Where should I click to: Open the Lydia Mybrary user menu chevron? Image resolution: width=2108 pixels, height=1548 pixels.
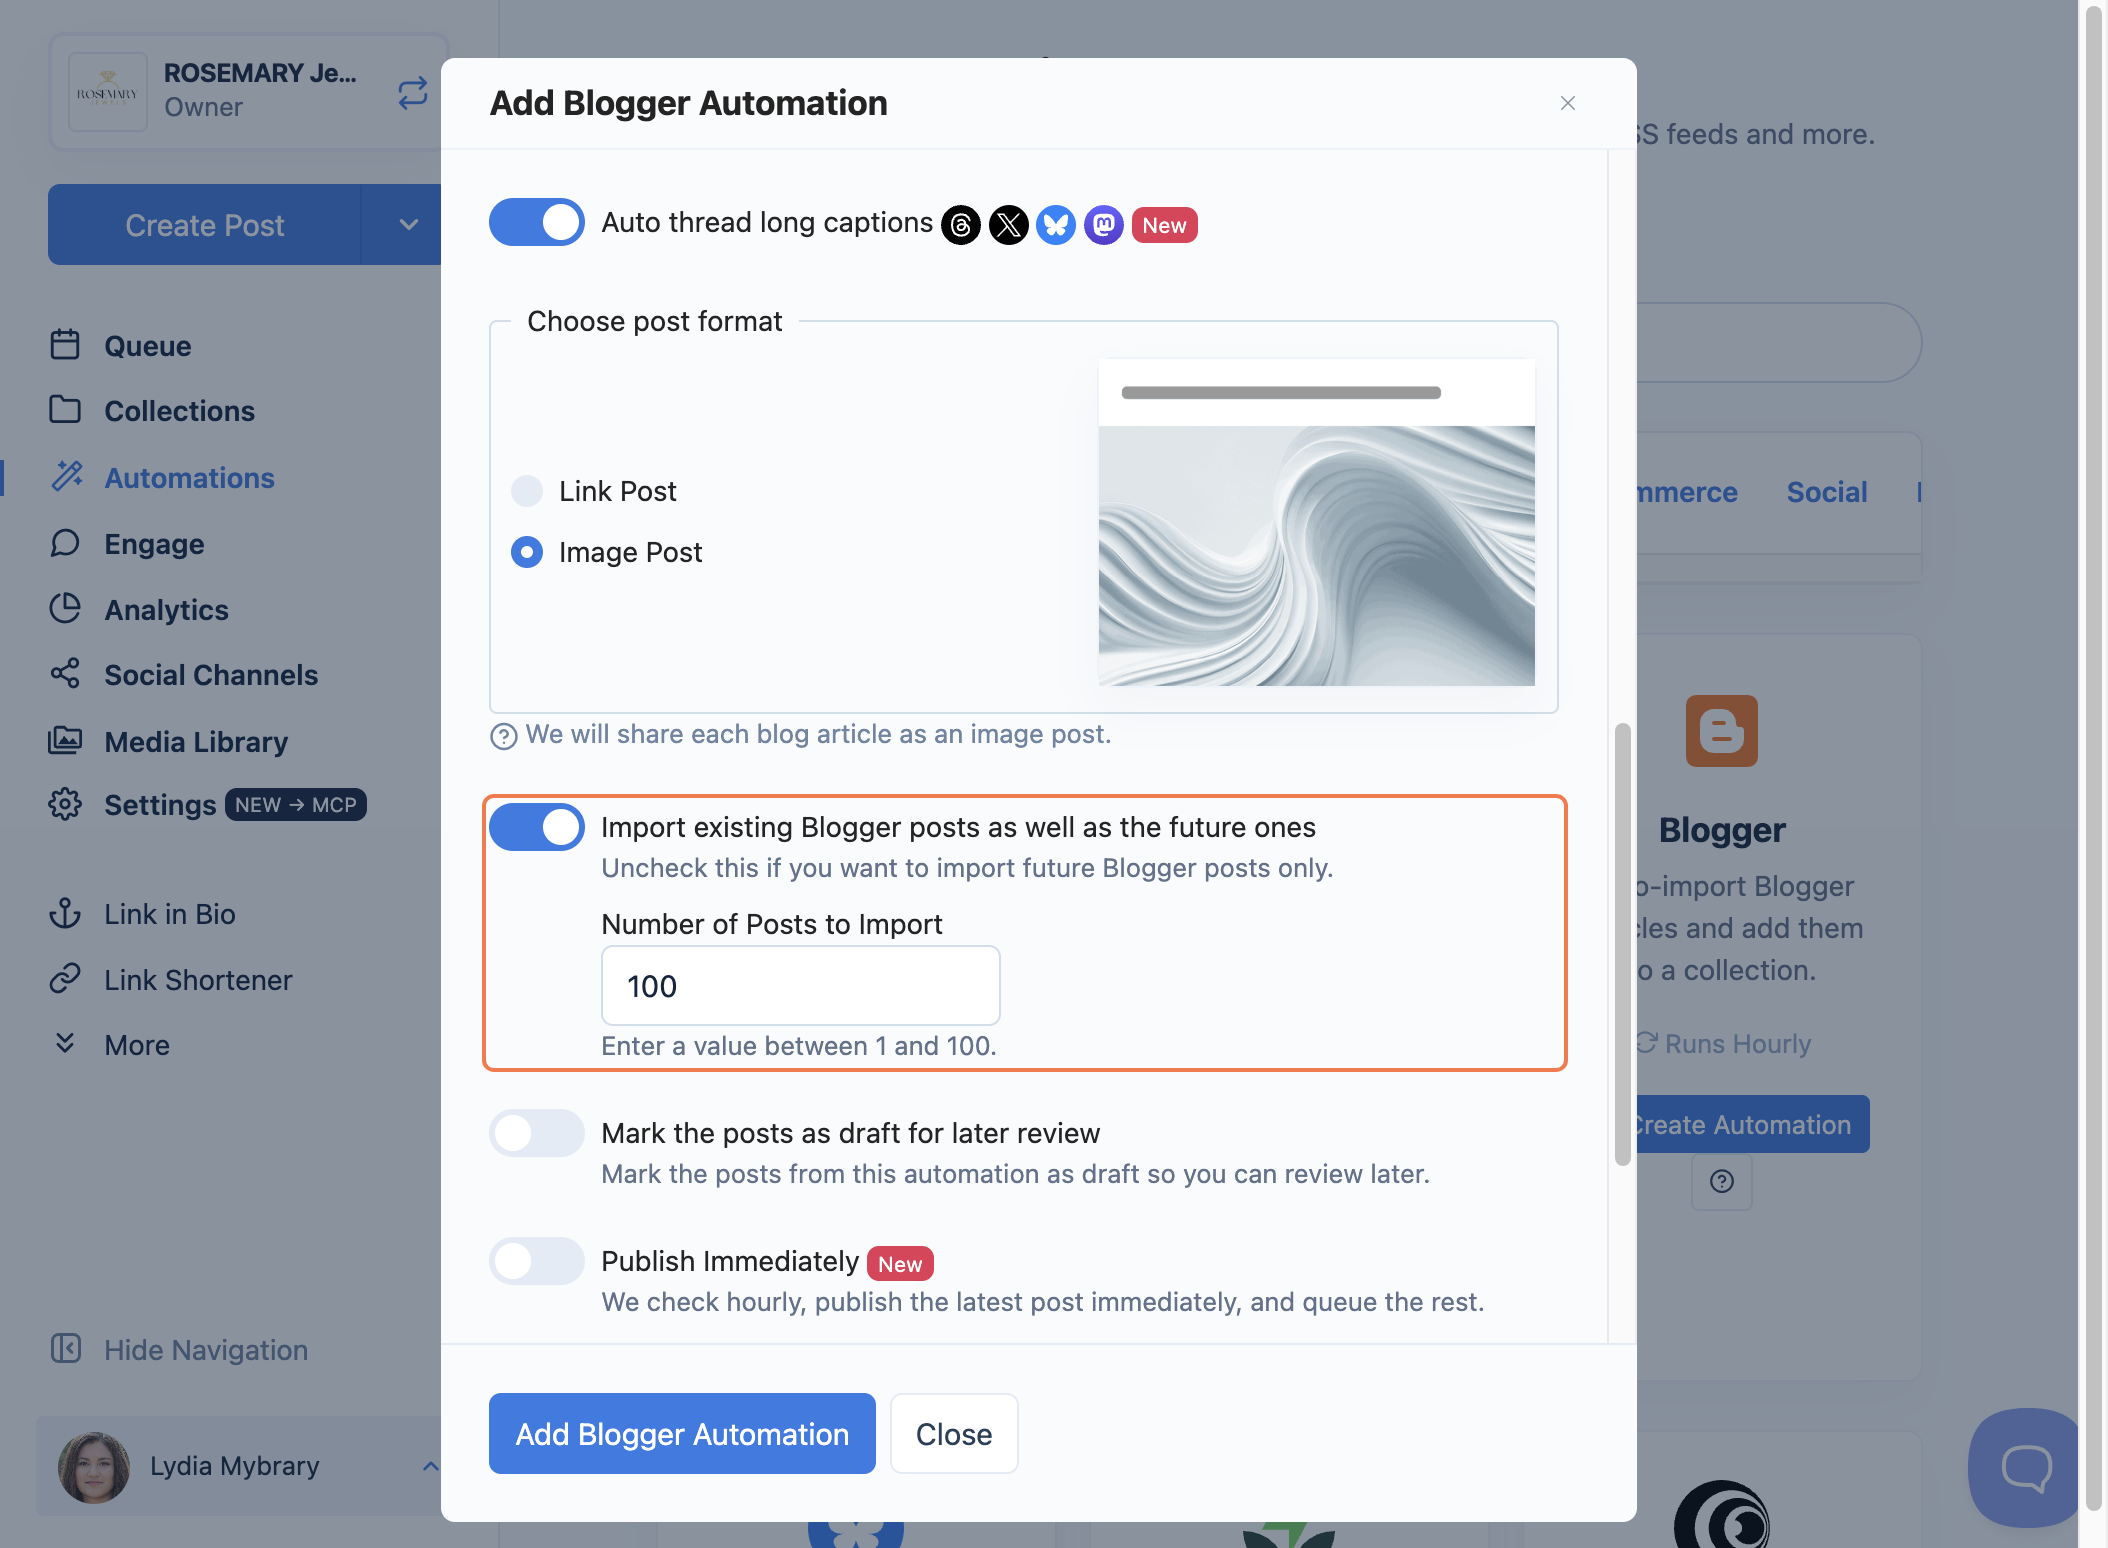(x=430, y=1467)
